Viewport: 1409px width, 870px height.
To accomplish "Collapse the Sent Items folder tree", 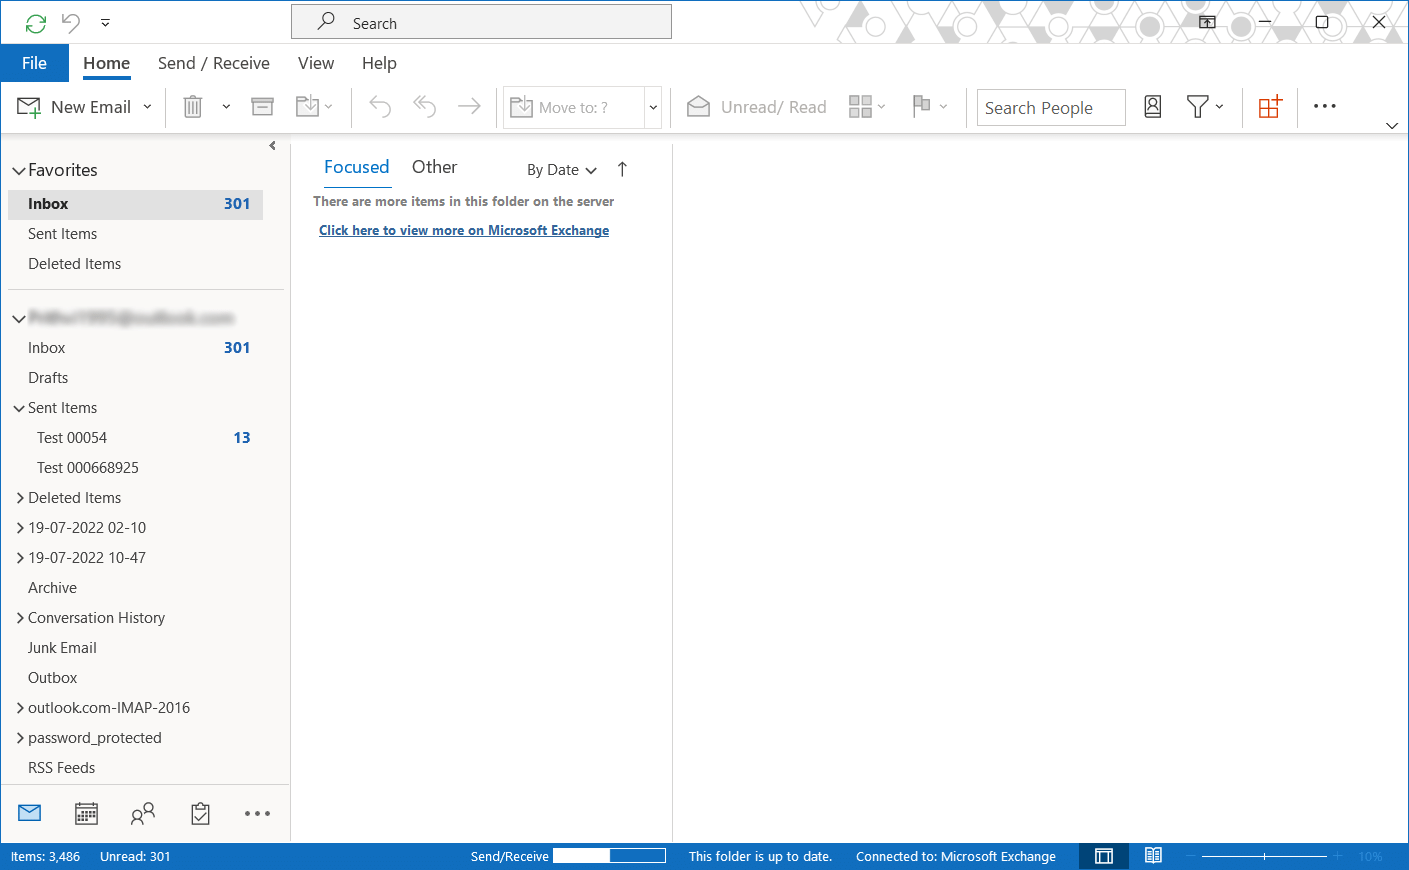I will click(18, 407).
